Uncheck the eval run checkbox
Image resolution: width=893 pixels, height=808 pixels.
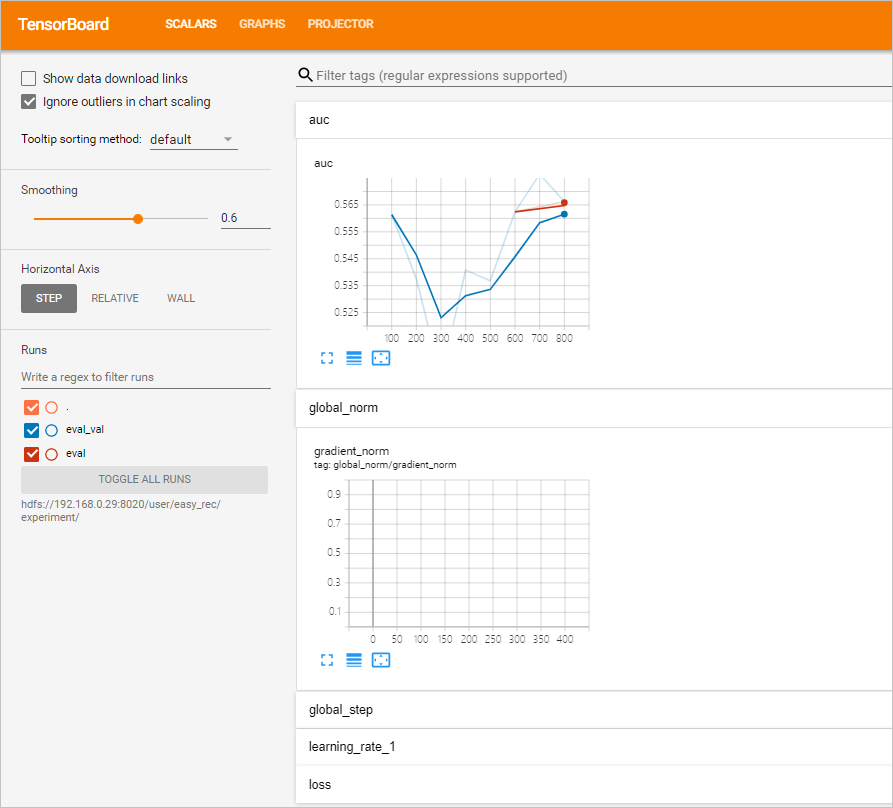[x=31, y=454]
